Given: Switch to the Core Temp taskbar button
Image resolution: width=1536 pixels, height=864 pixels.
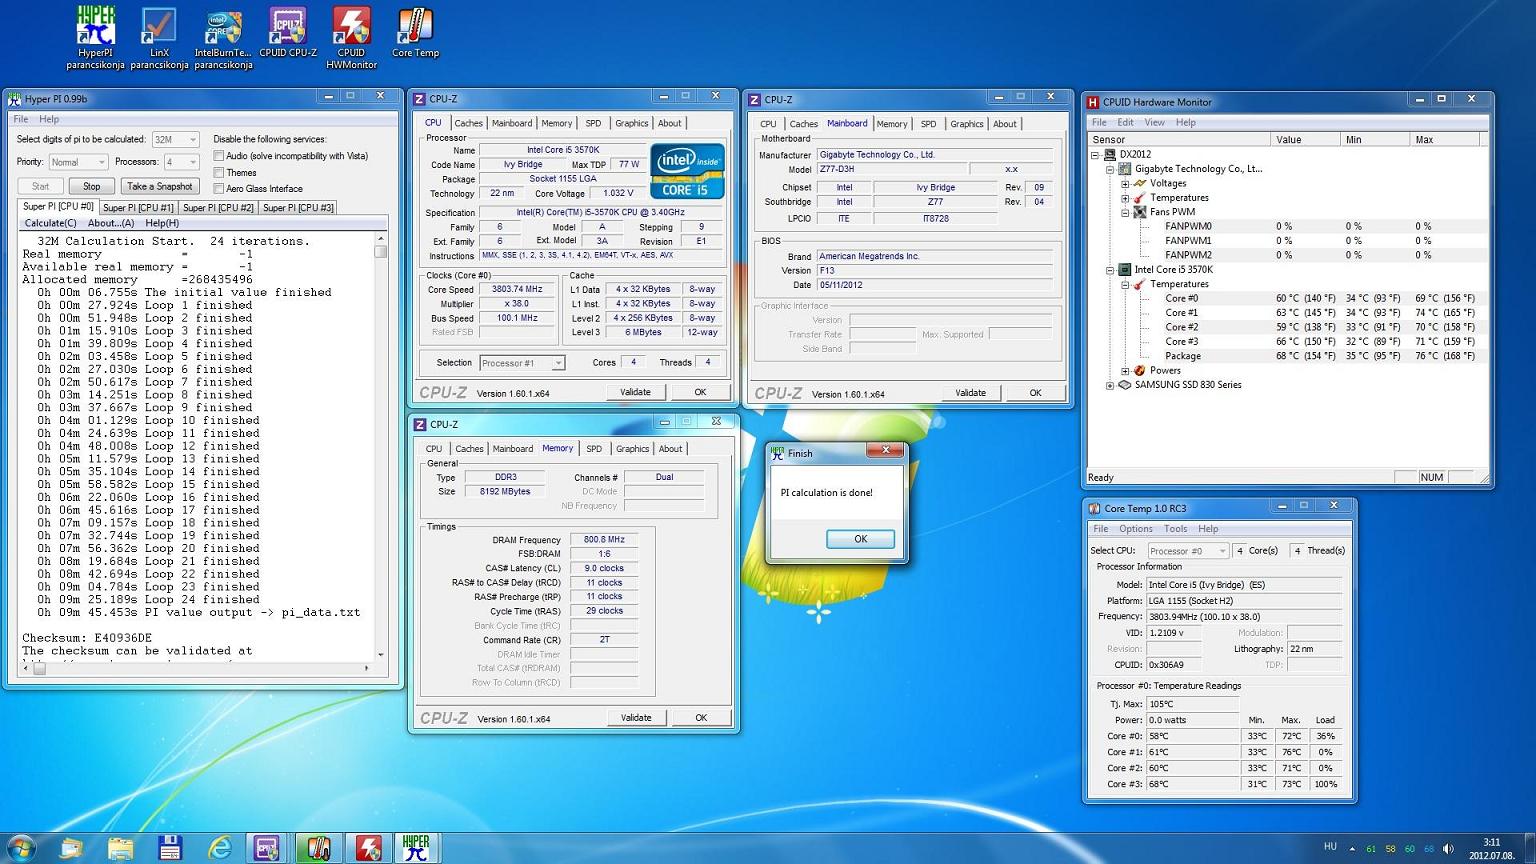Looking at the screenshot, I should (x=318, y=848).
